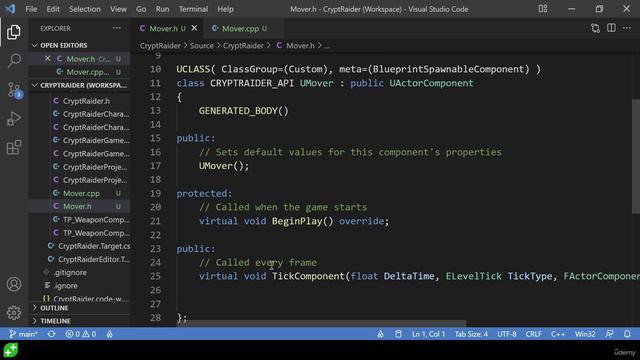The width and height of the screenshot is (640, 360).
Task: Click the editor horizontal scrollbar thumb
Action: tap(321, 323)
